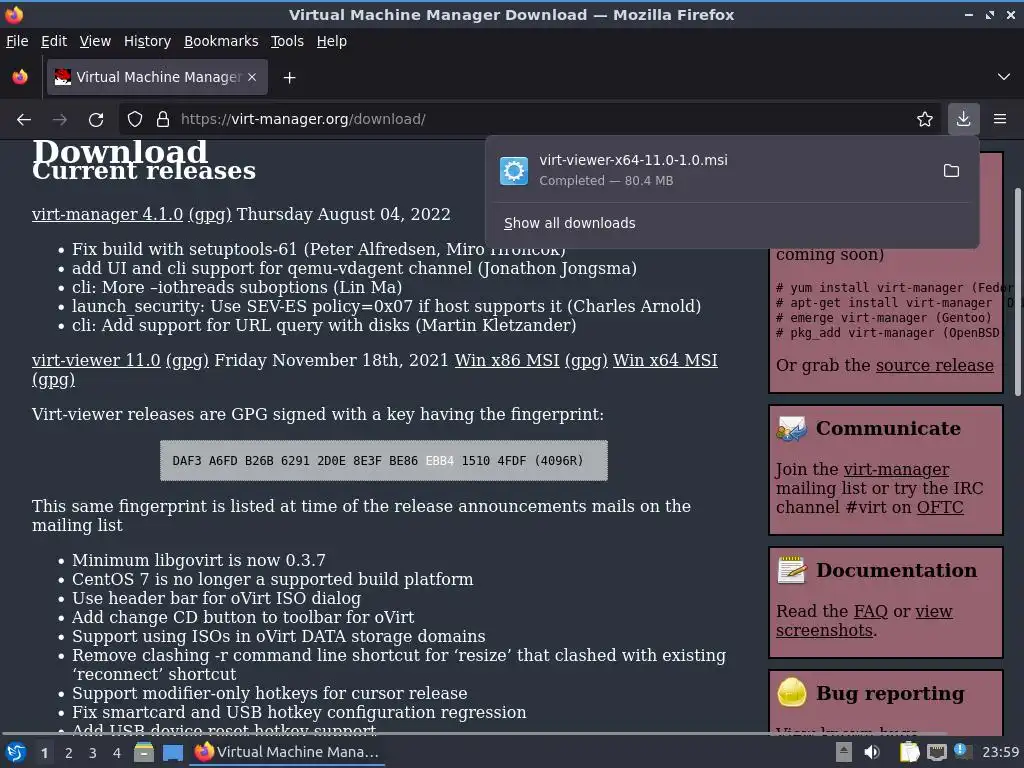The height and width of the screenshot is (768, 1024).
Task: Switch to workspace 1
Action: [44, 753]
